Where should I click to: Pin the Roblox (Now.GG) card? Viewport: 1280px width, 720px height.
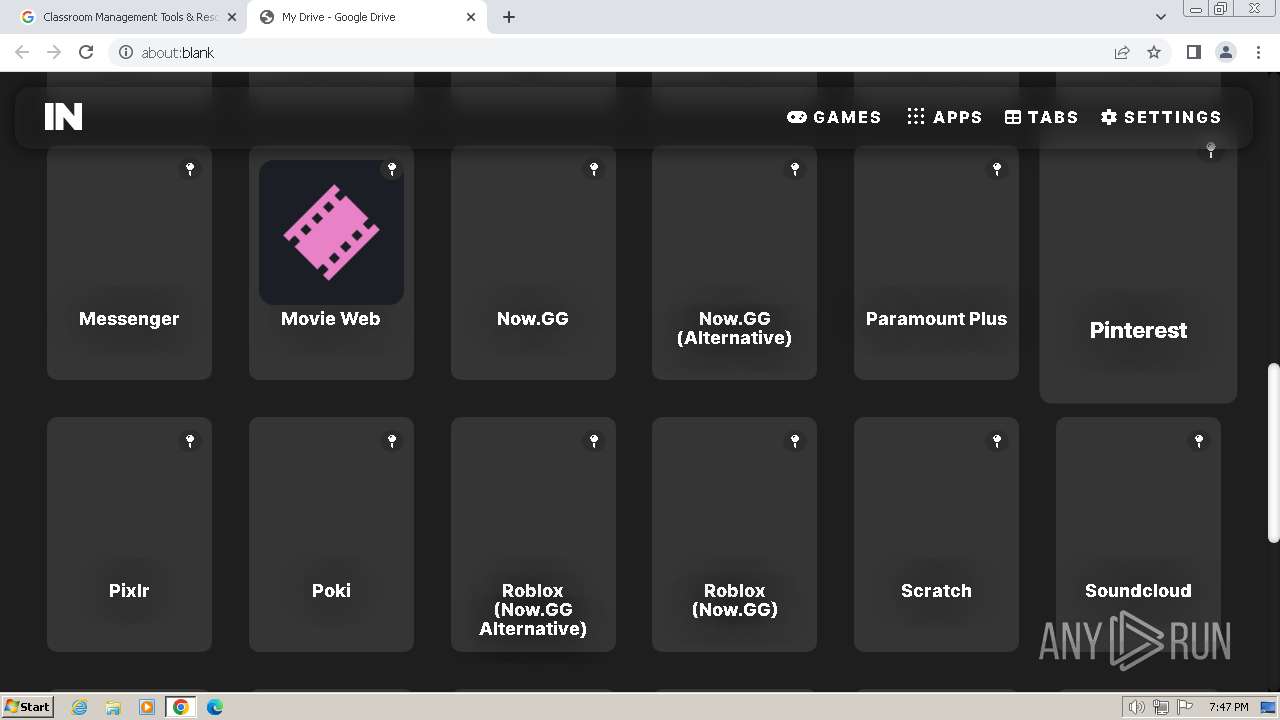[795, 441]
